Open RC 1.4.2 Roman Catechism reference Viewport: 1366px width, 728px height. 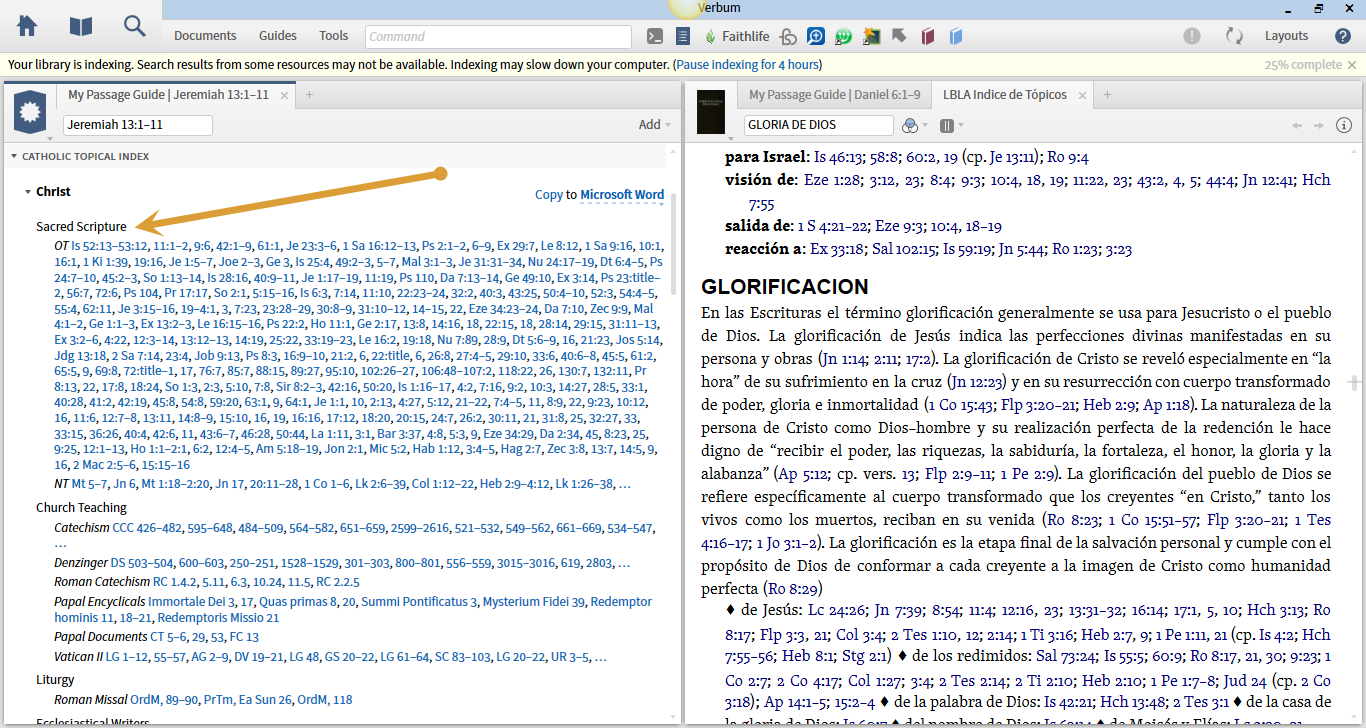coord(174,581)
